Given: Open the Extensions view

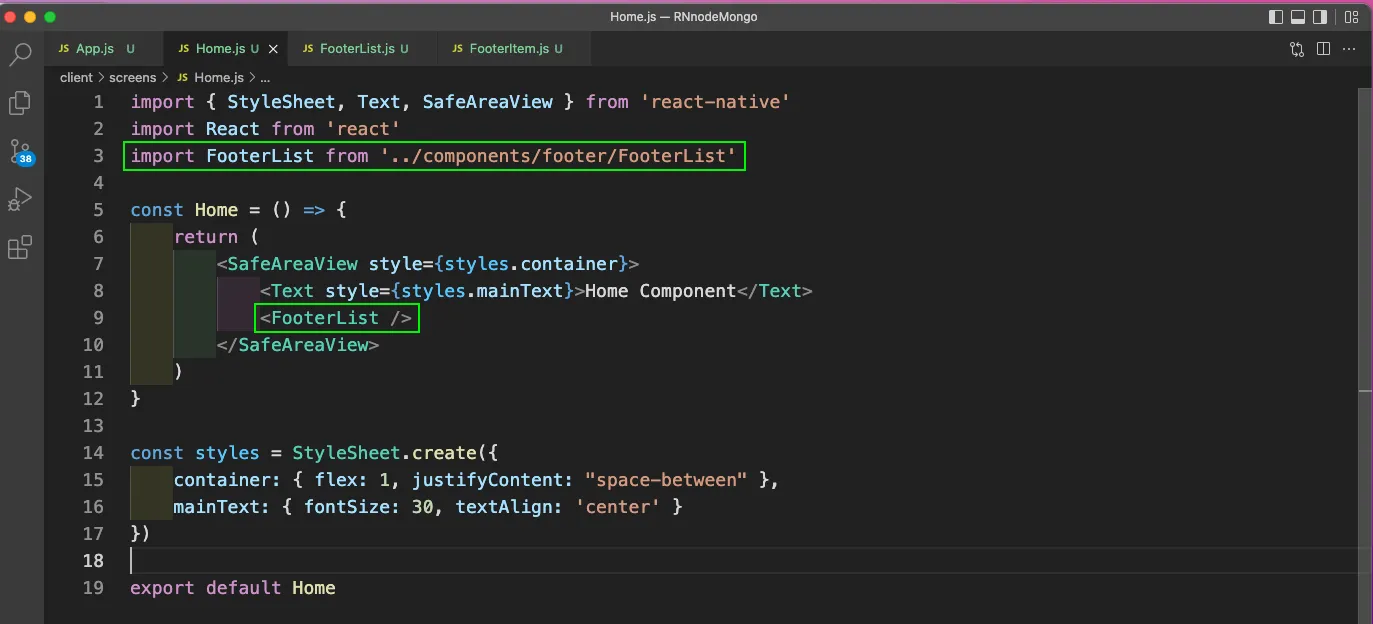Looking at the screenshot, I should pyautogui.click(x=20, y=248).
